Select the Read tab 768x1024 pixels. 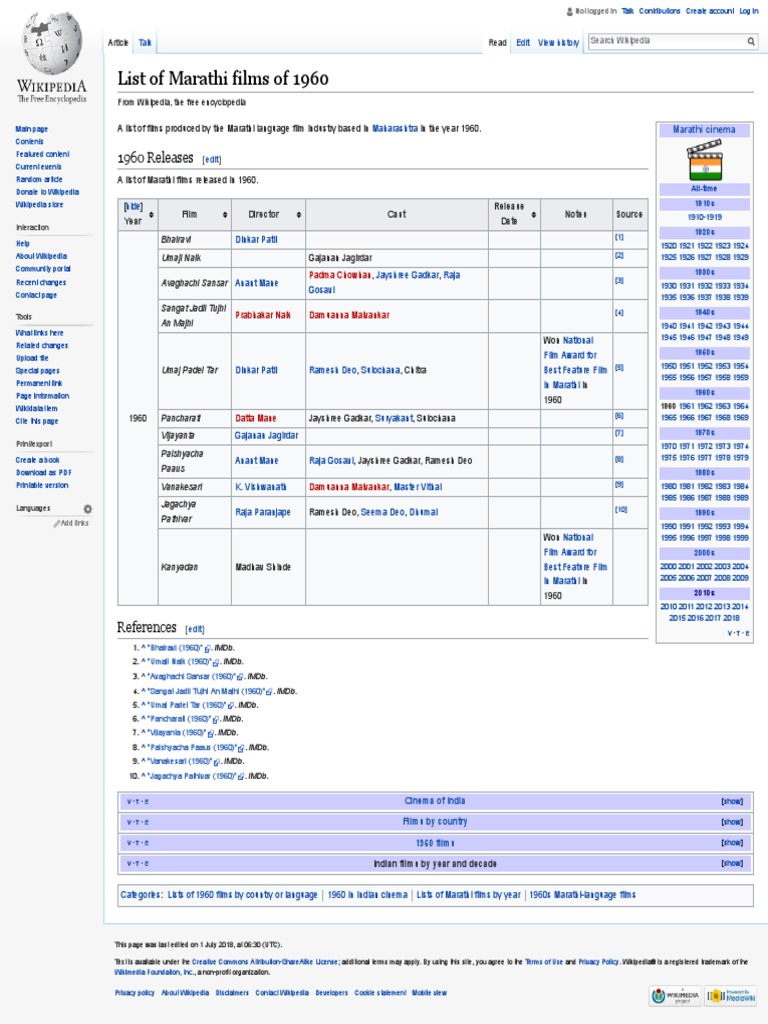pos(498,42)
